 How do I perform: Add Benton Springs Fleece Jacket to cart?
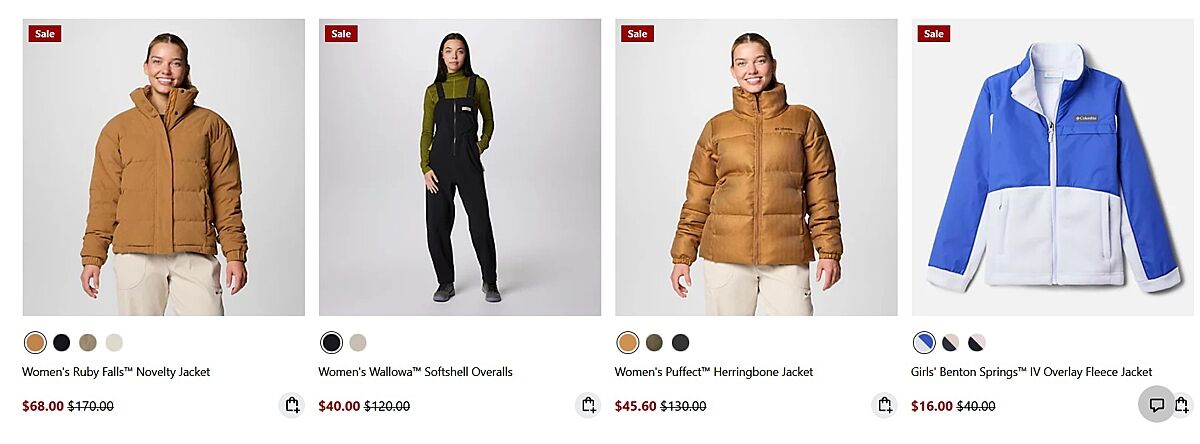coord(1182,405)
